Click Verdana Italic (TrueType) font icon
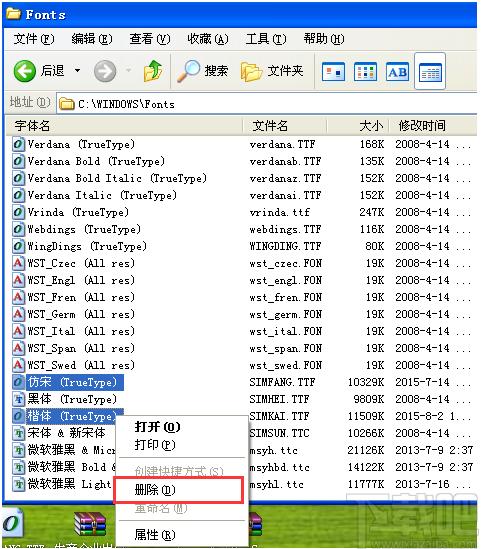Screen dimensions: 481x549 [x=18, y=195]
